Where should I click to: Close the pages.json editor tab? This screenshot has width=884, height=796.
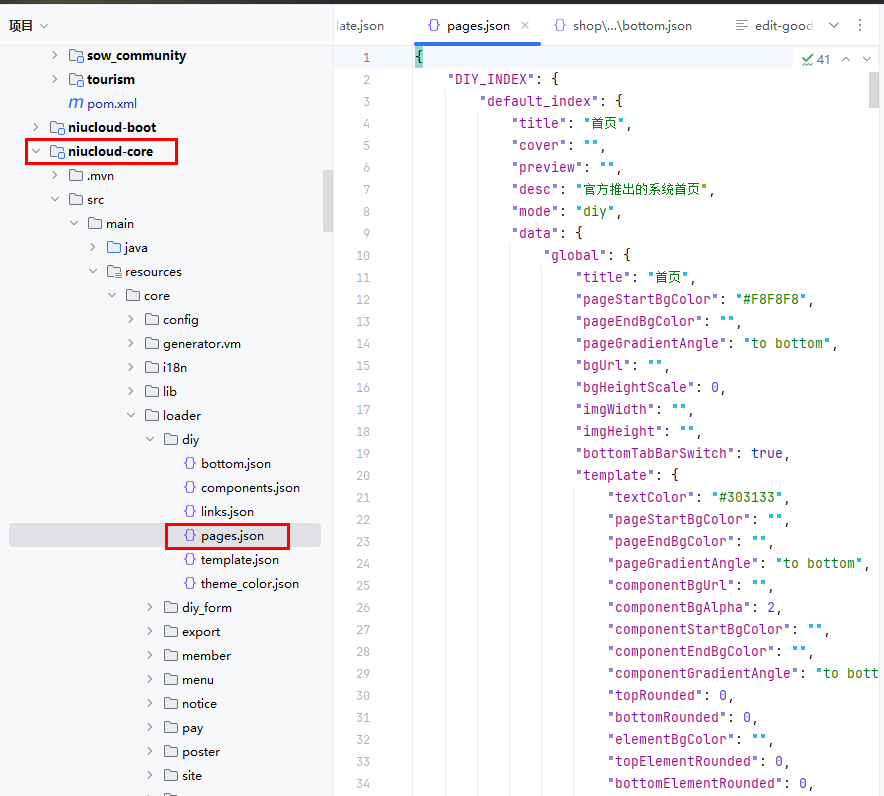pos(525,25)
